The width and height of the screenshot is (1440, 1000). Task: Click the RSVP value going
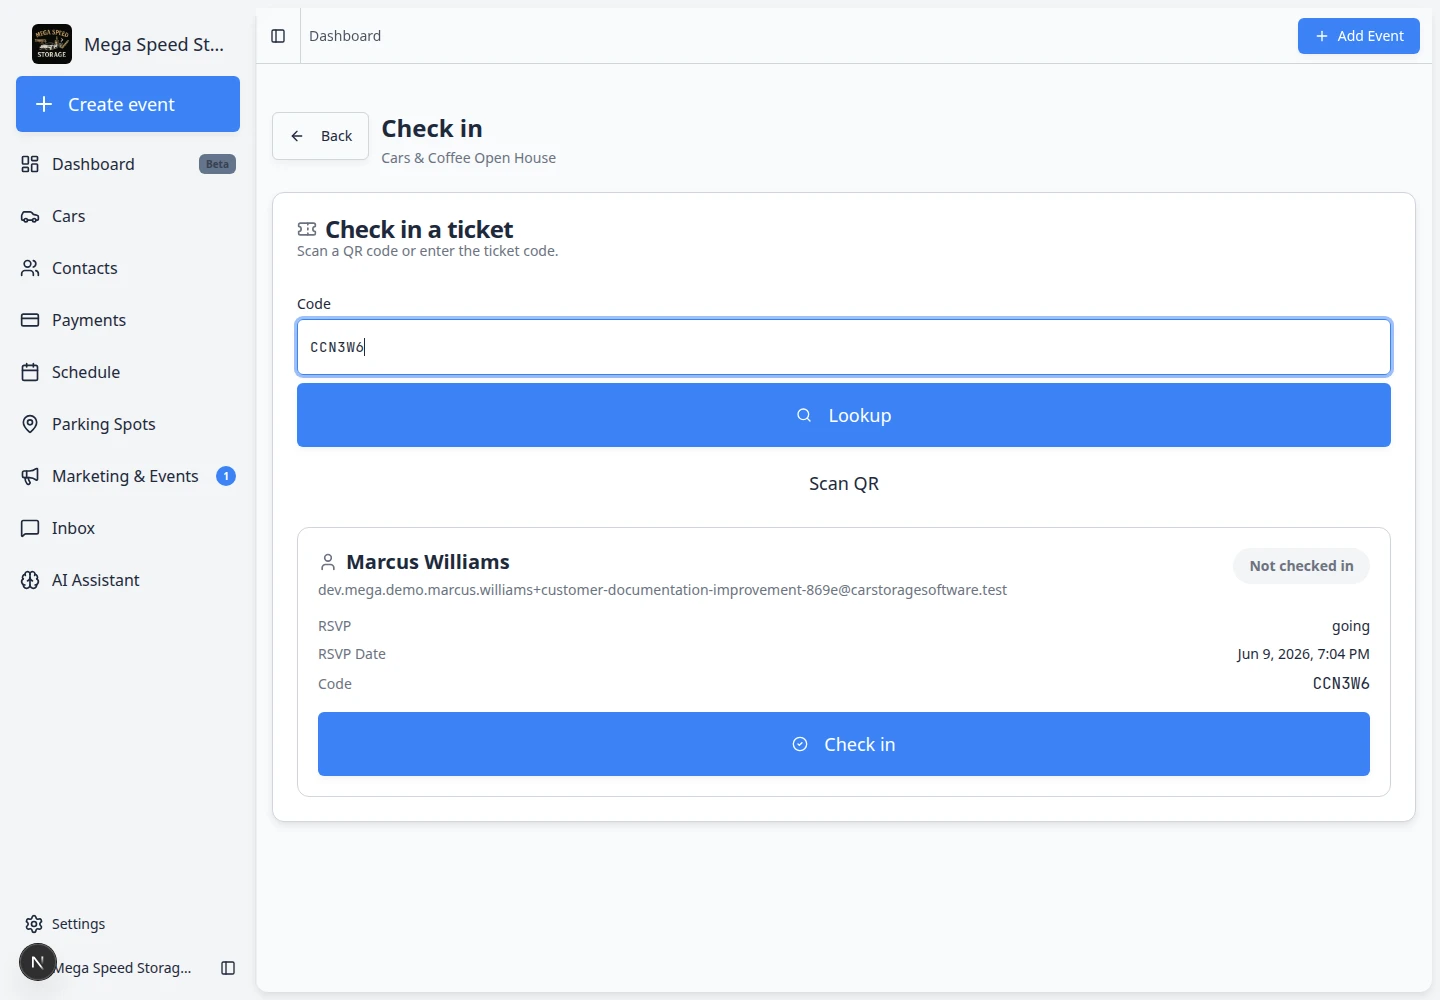coord(1351,626)
